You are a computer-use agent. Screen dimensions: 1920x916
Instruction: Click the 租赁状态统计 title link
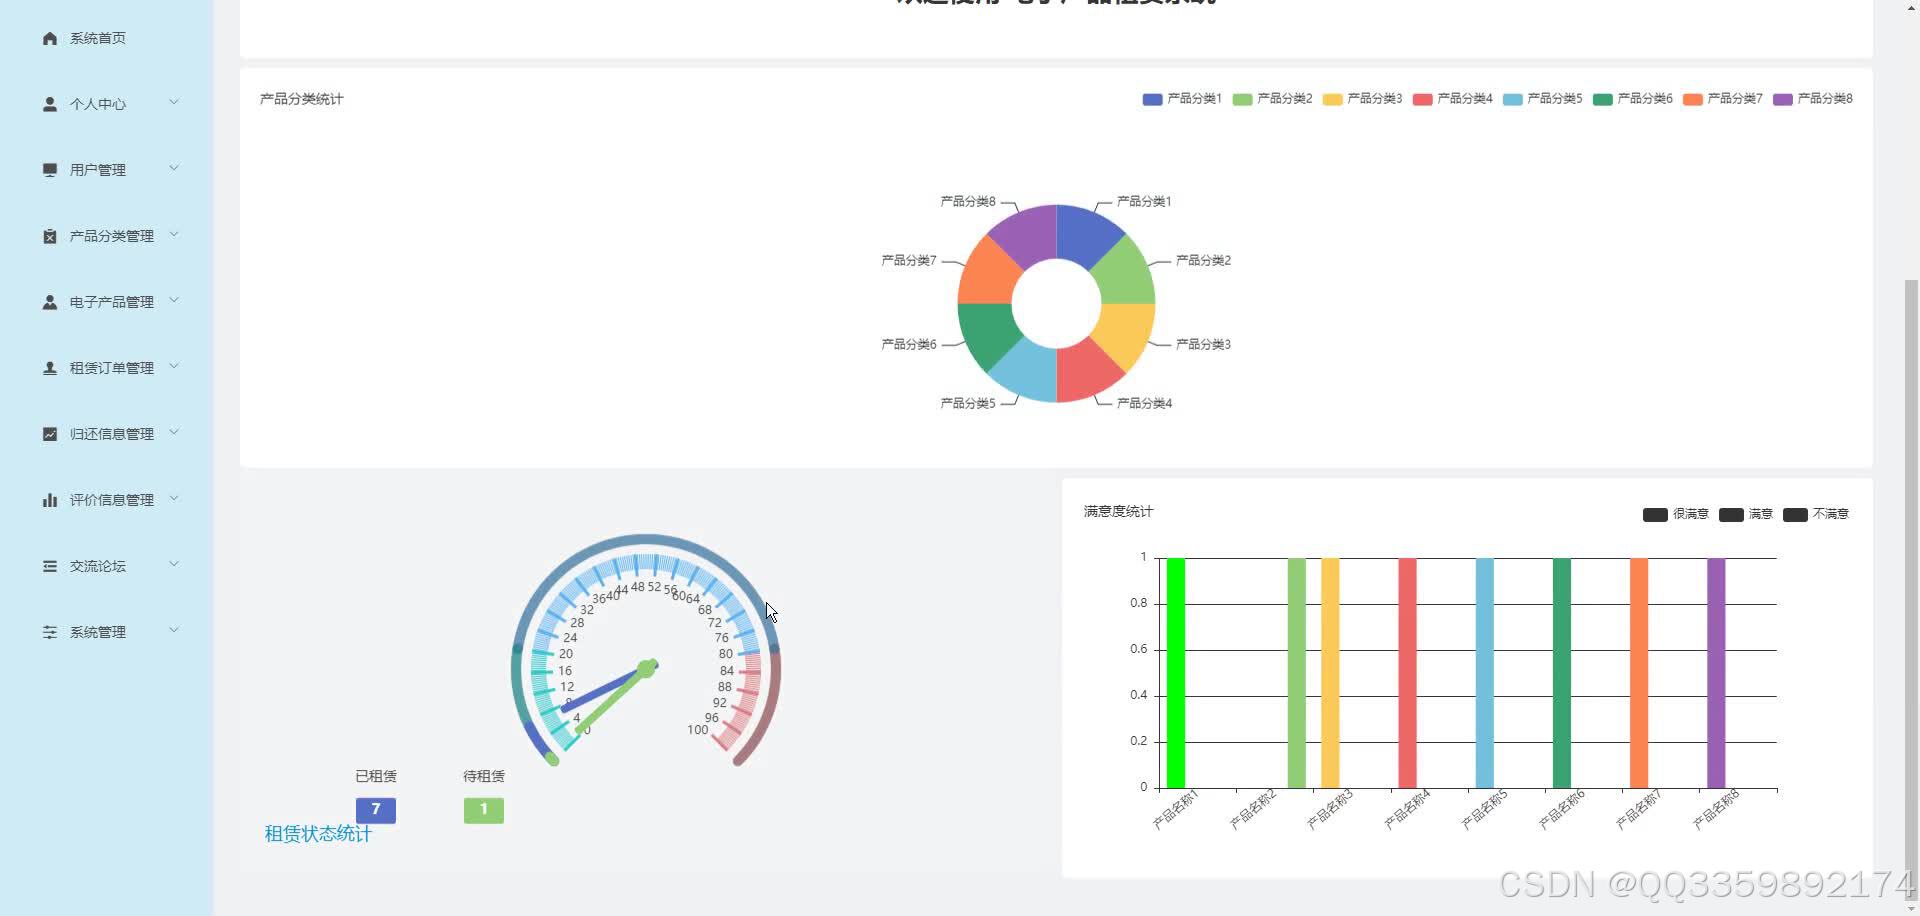coord(318,834)
